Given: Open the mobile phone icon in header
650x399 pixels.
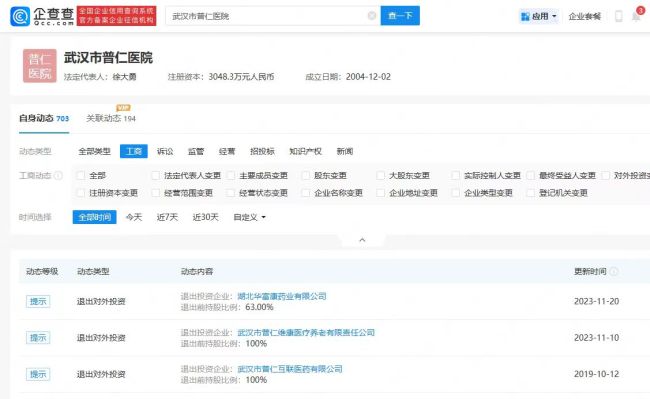Looking at the screenshot, I should click(x=618, y=16).
